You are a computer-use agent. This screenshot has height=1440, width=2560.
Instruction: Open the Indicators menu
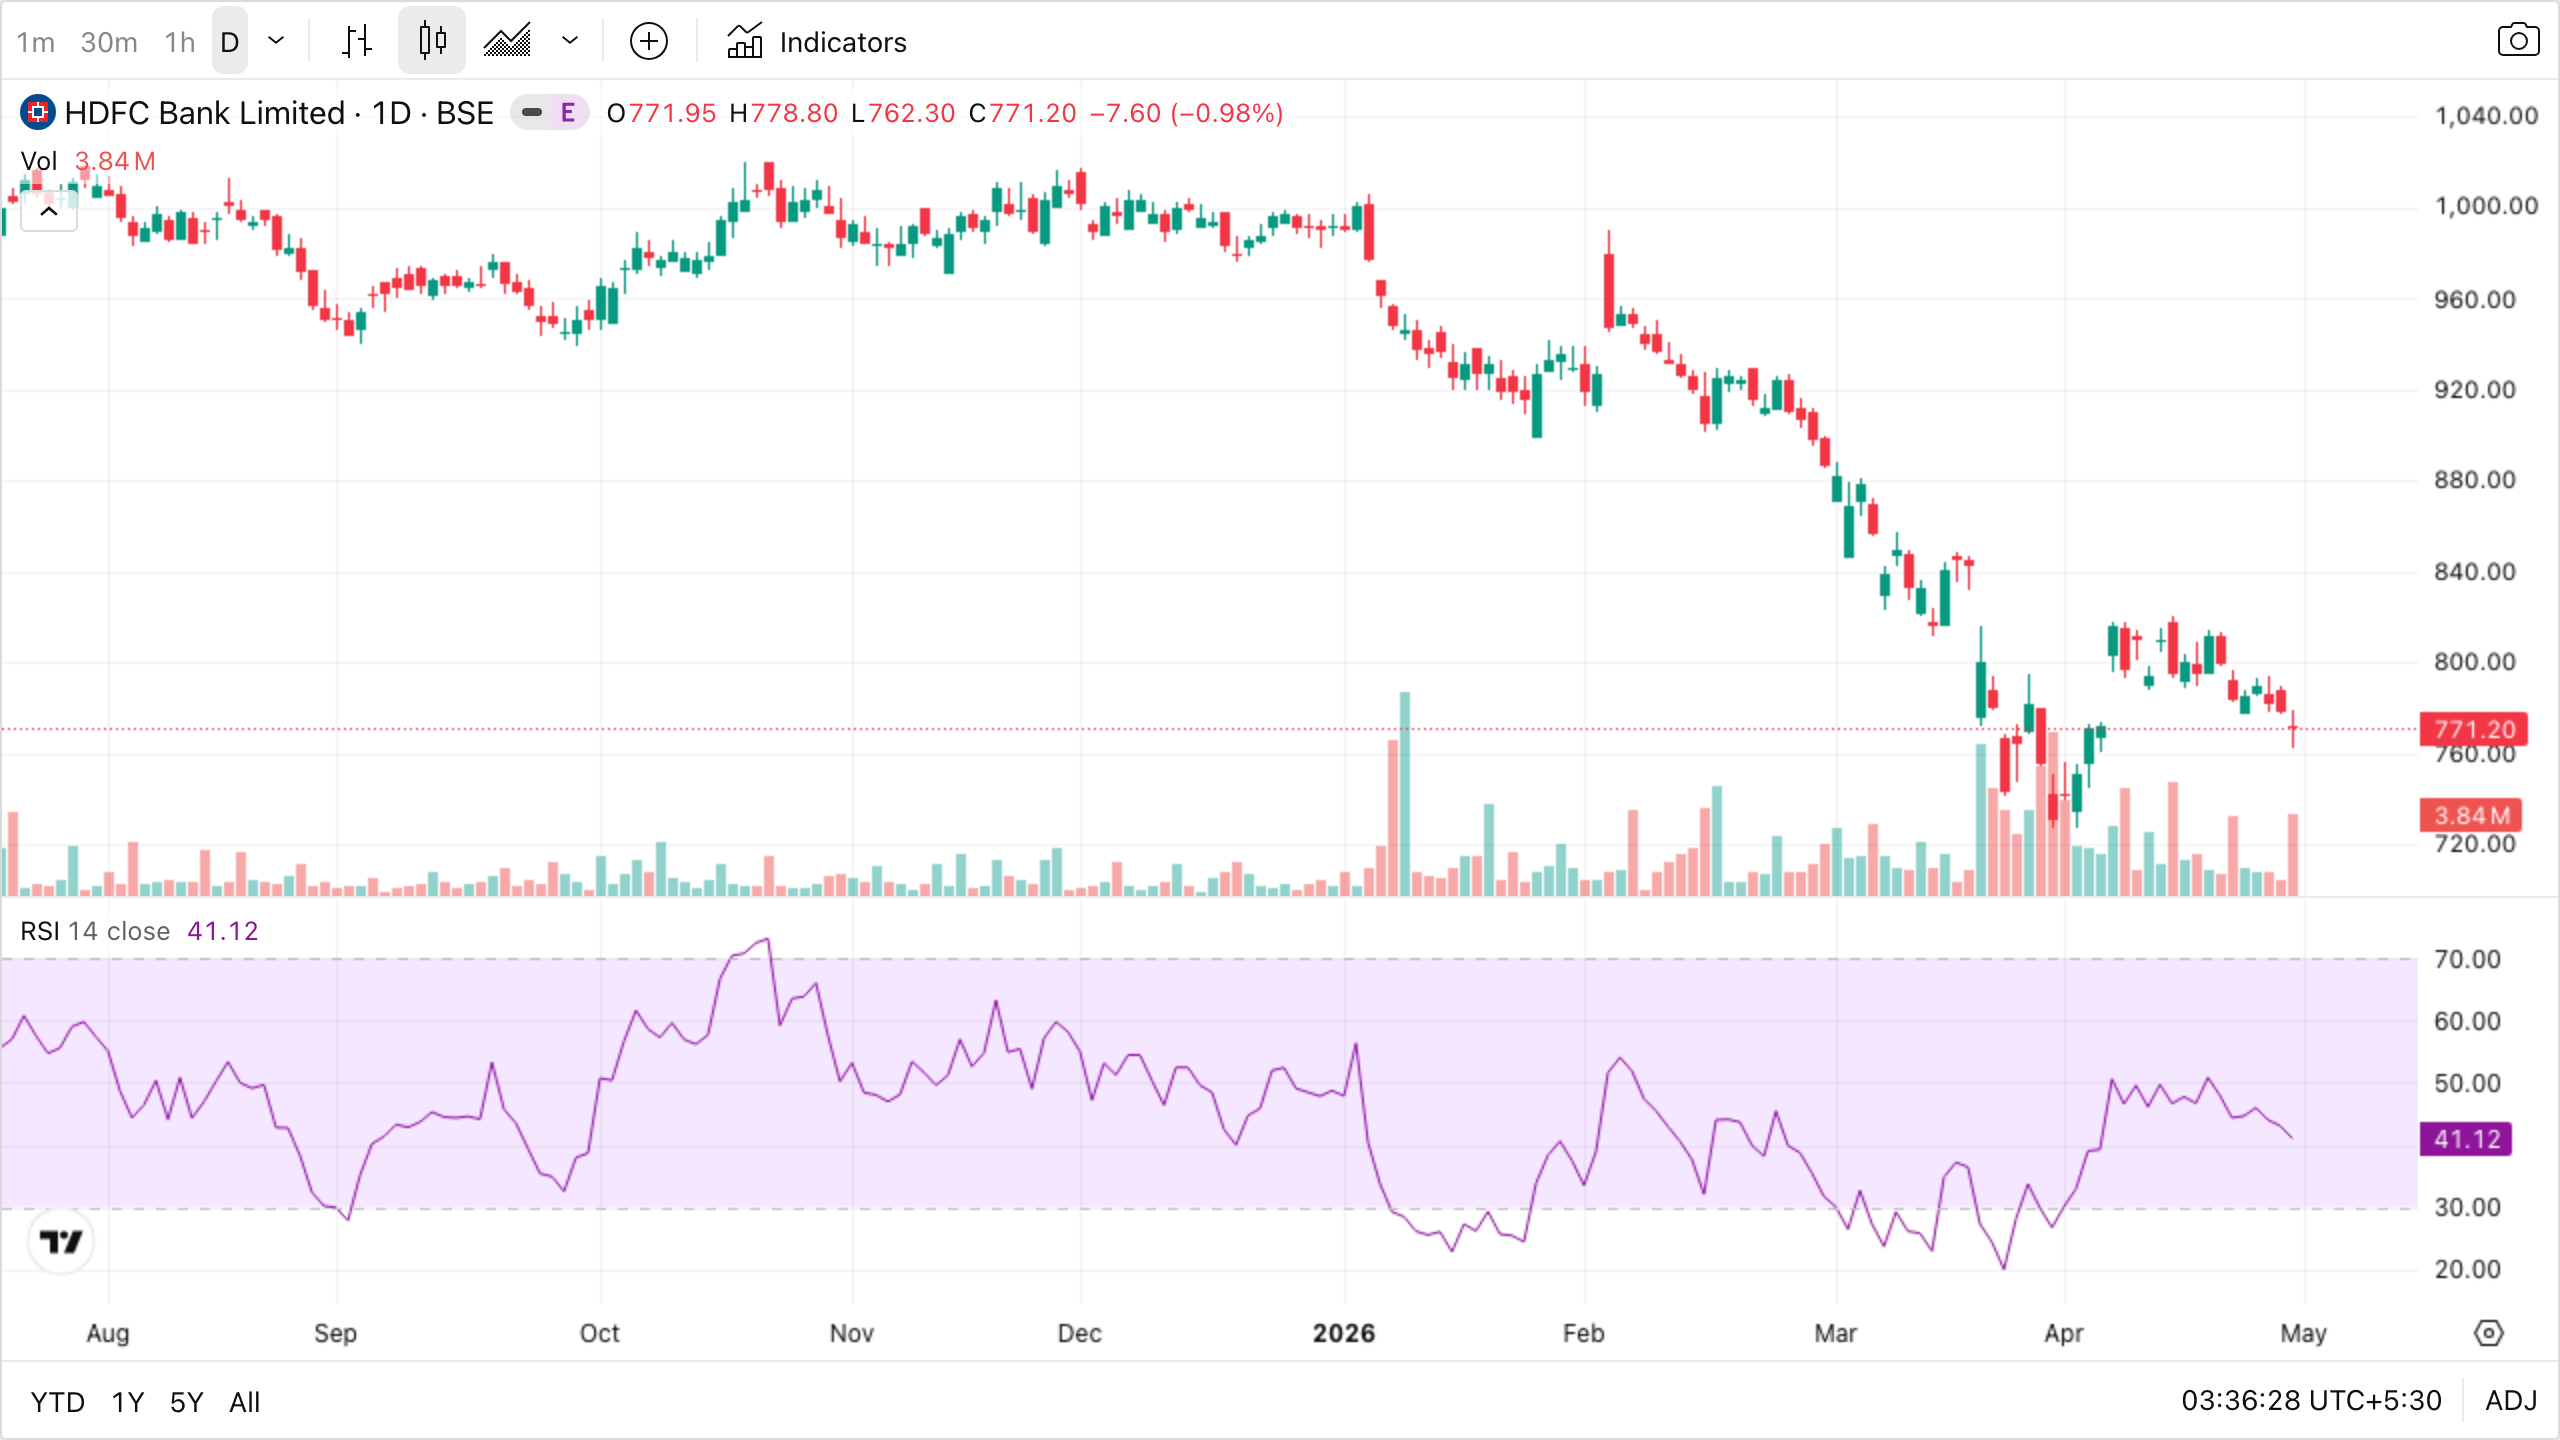[817, 42]
